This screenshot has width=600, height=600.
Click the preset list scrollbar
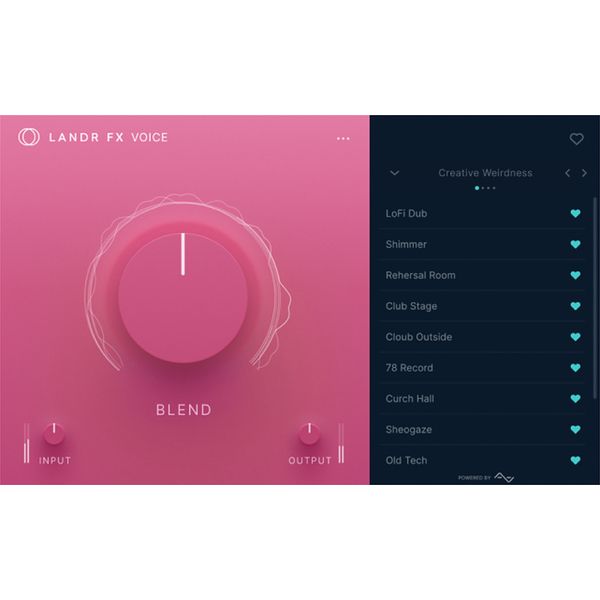595,298
